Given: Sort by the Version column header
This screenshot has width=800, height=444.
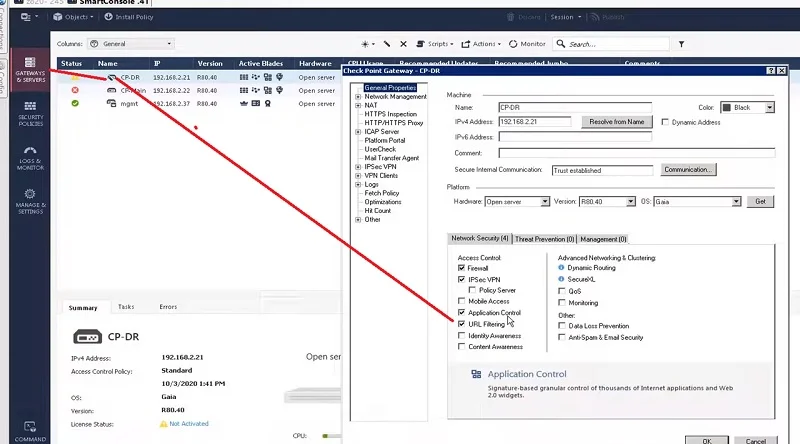Looking at the screenshot, I should point(210,63).
